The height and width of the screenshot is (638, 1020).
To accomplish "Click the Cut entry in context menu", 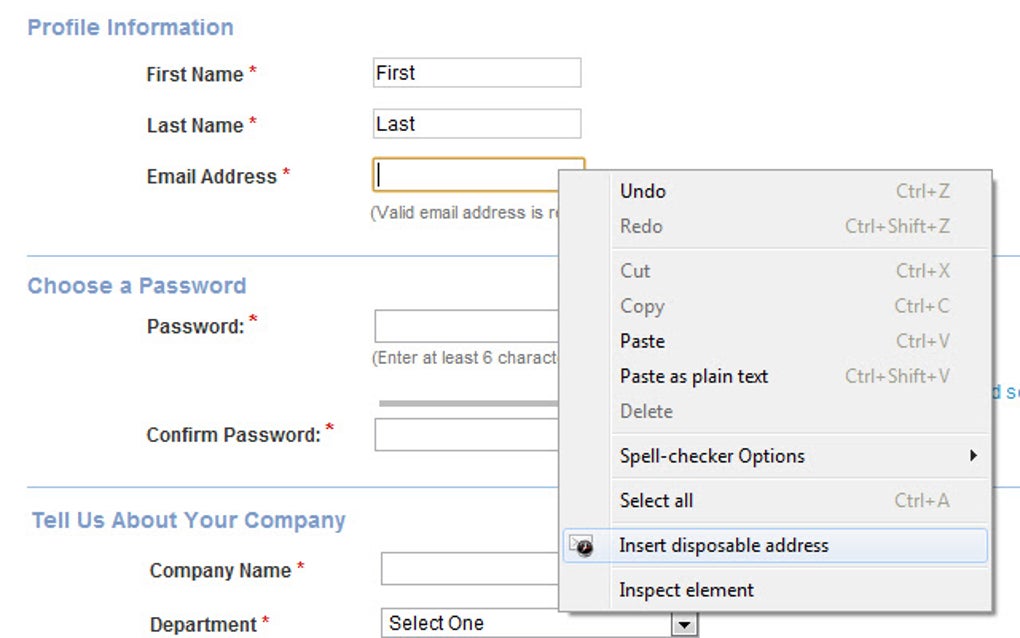I will (x=635, y=271).
